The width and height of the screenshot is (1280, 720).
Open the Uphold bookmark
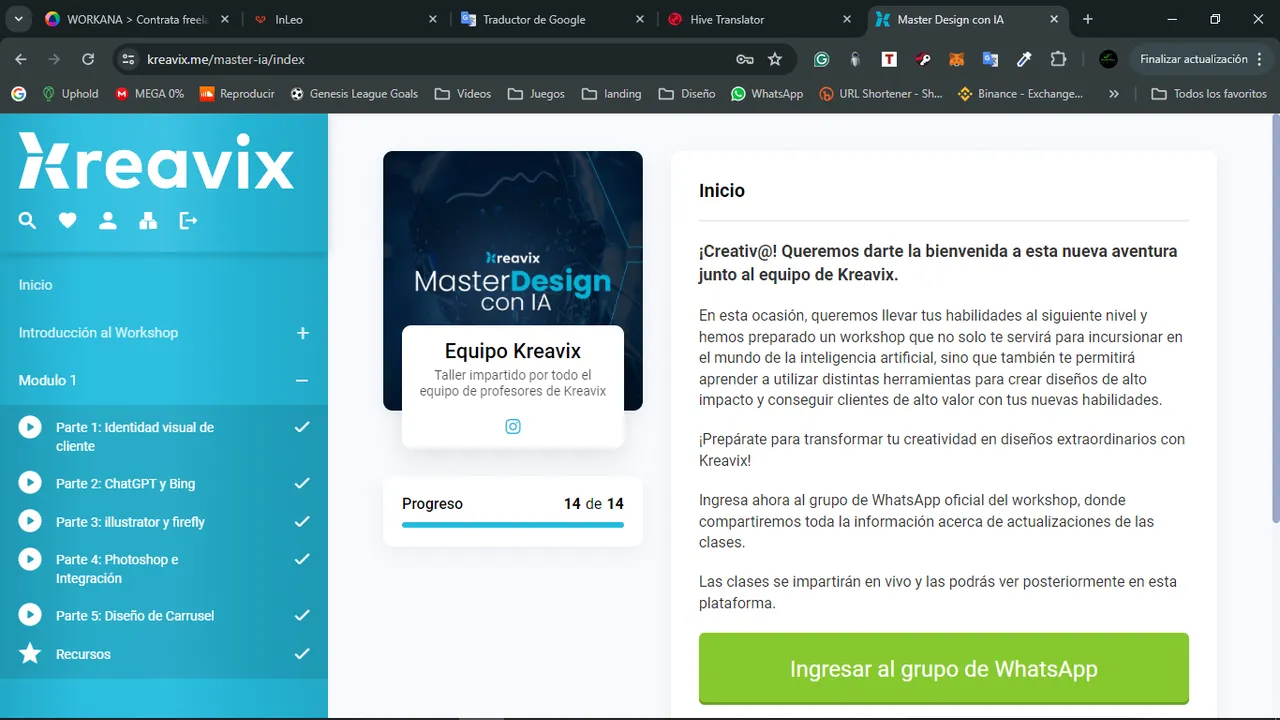pos(69,93)
